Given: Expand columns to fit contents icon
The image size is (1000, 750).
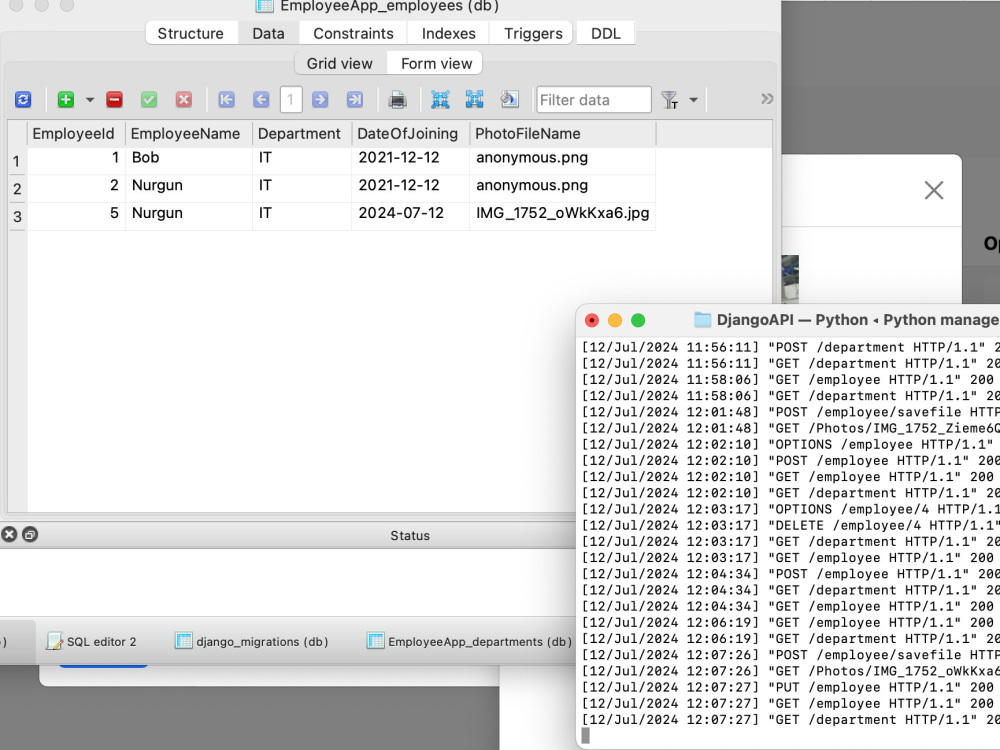Looking at the screenshot, I should click(x=474, y=99).
